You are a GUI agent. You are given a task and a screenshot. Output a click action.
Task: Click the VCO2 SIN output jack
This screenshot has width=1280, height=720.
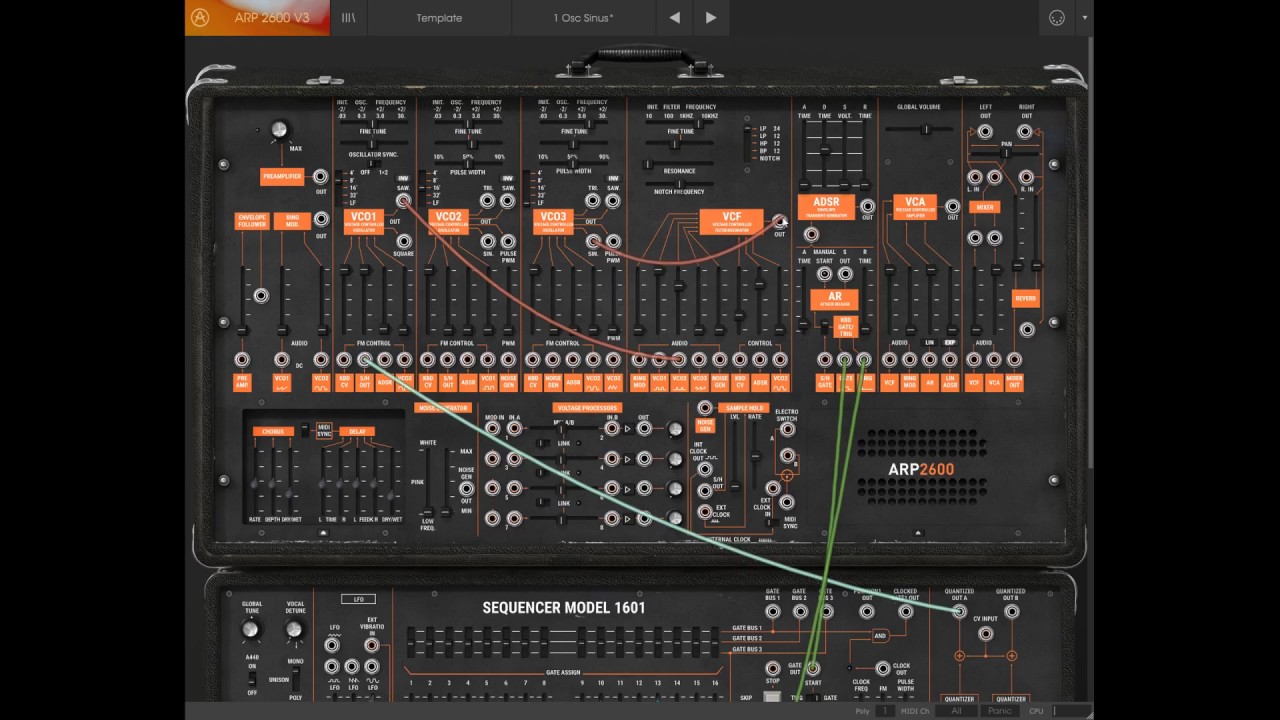488,241
